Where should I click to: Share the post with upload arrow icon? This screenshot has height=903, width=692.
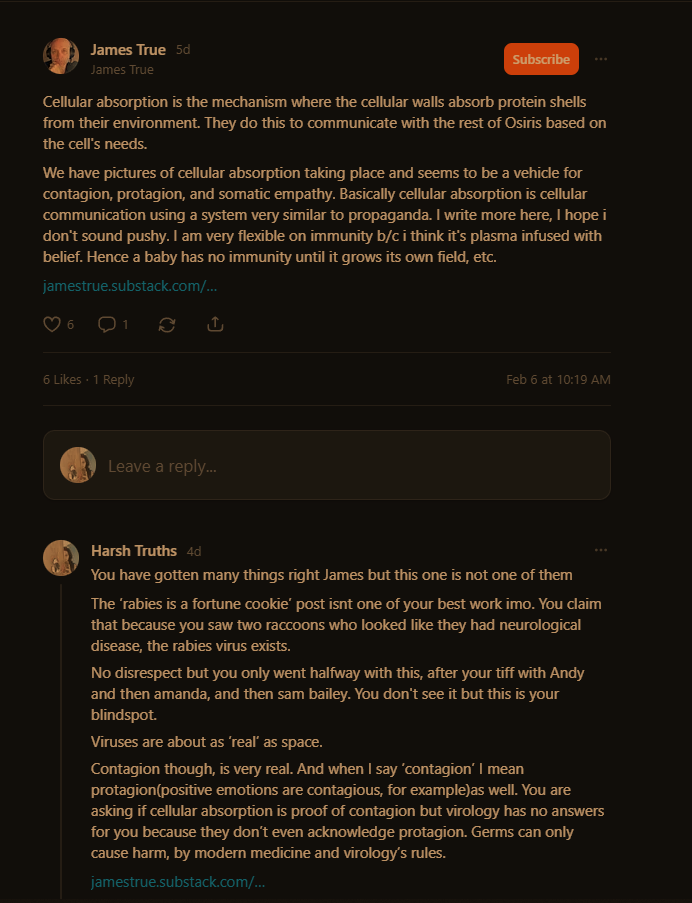tap(215, 325)
